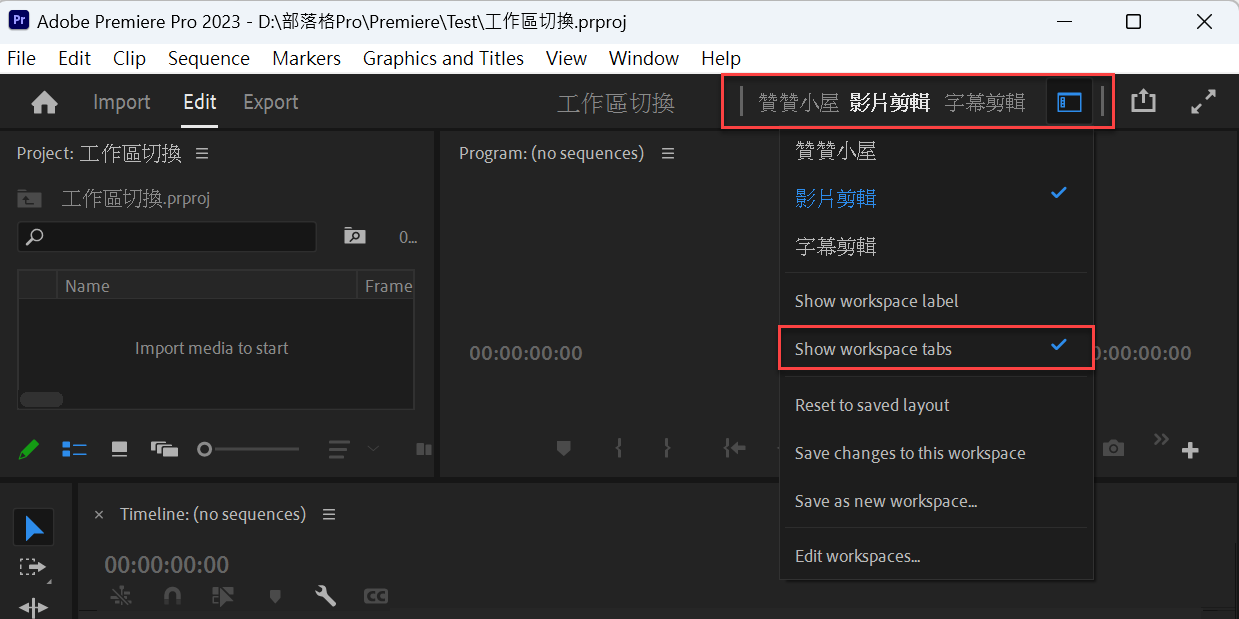Click Timeline timecode 00:00:00:00
The image size is (1239, 619).
(167, 565)
